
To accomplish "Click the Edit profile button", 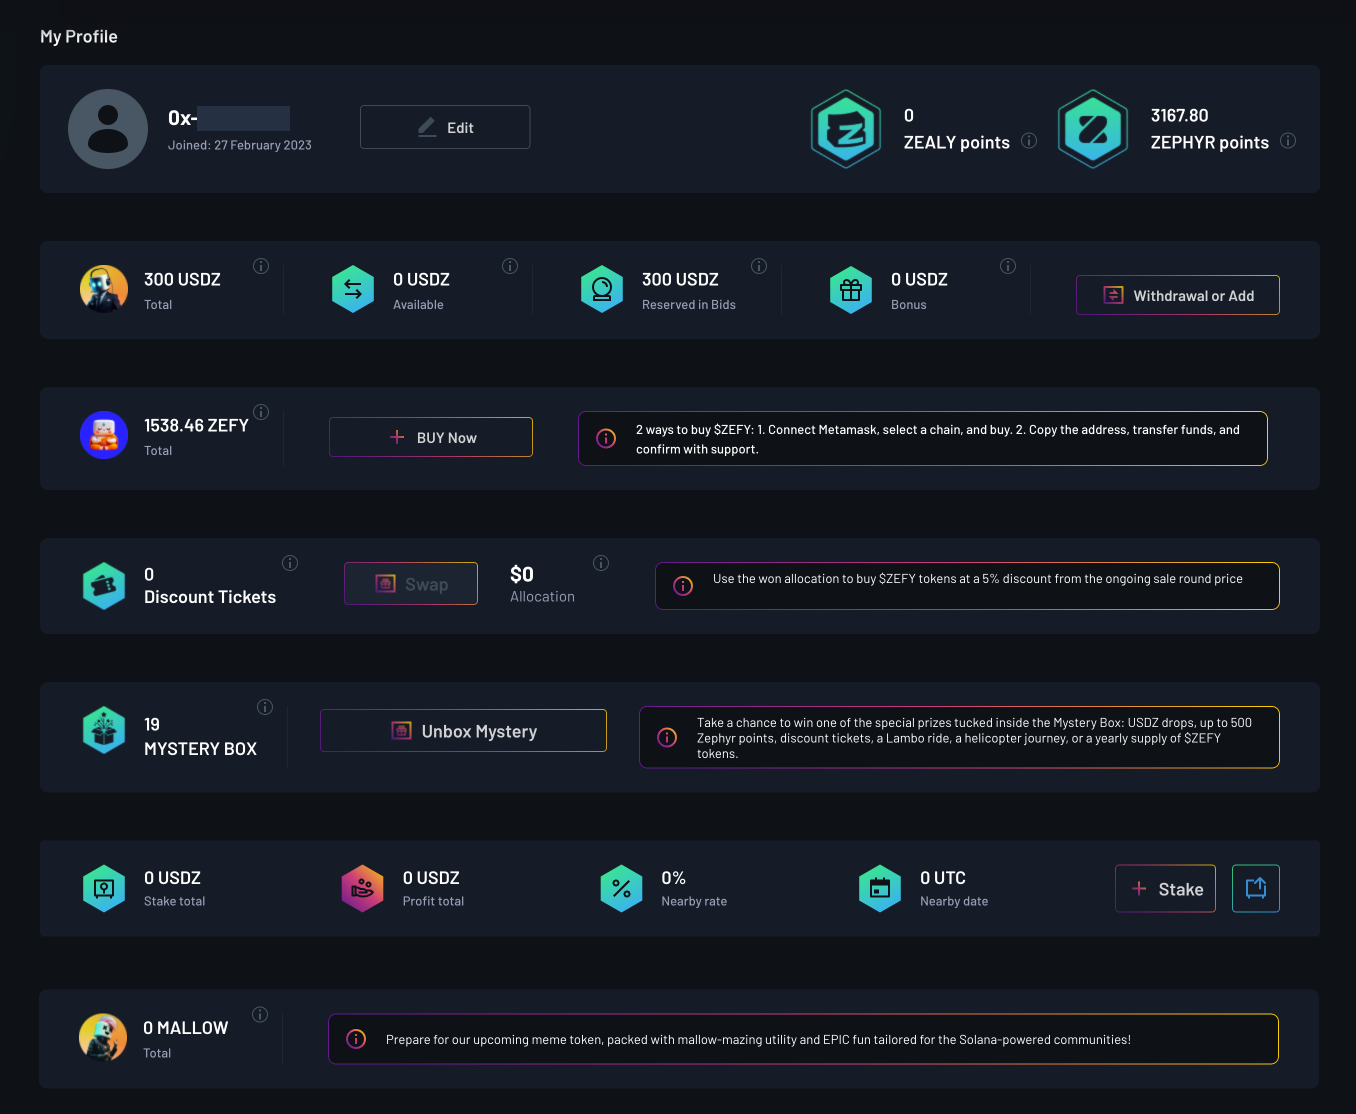I will click(445, 127).
